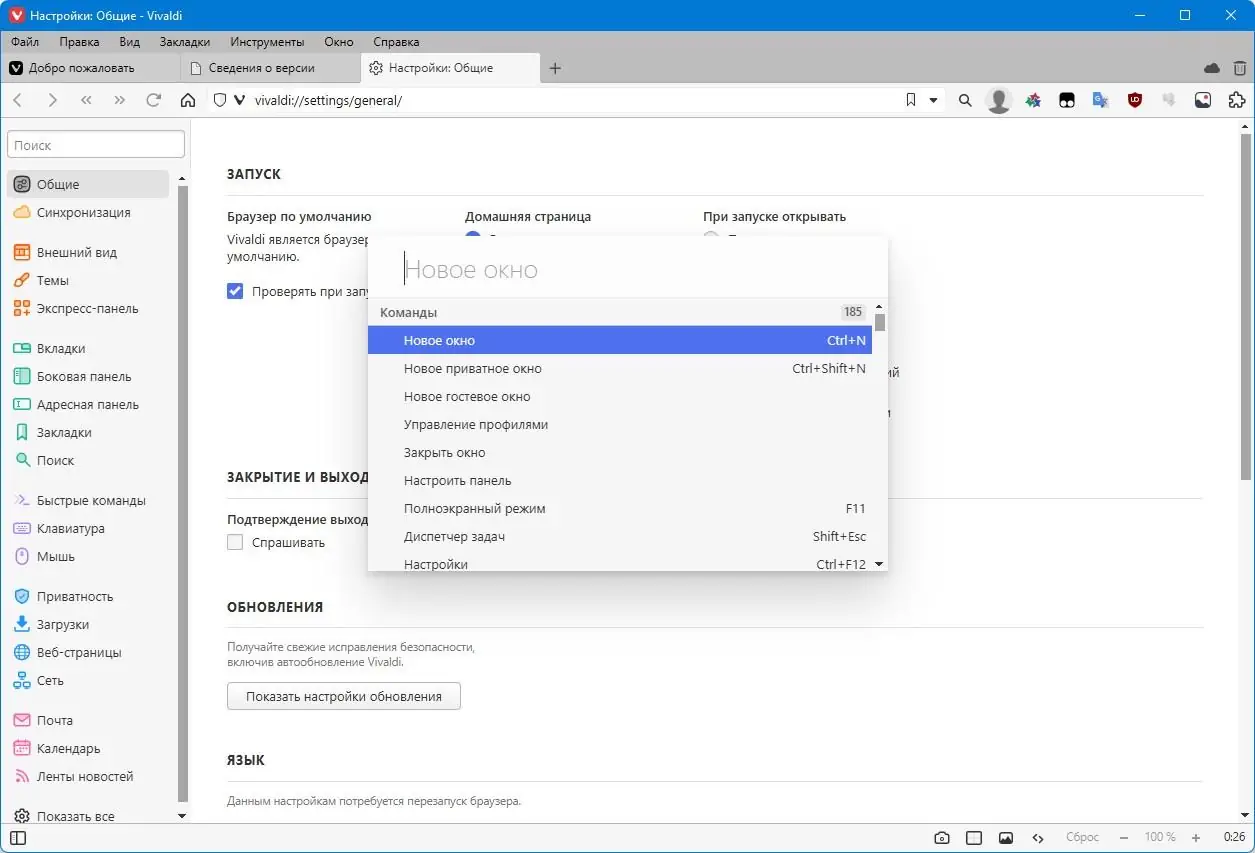Select Новое окно command

(x=620, y=340)
